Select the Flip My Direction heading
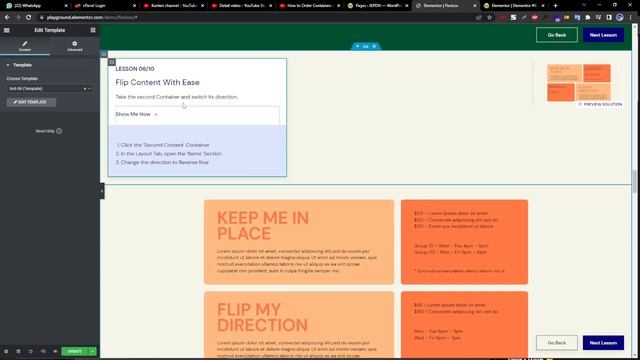This screenshot has height=360, width=640. [262, 318]
